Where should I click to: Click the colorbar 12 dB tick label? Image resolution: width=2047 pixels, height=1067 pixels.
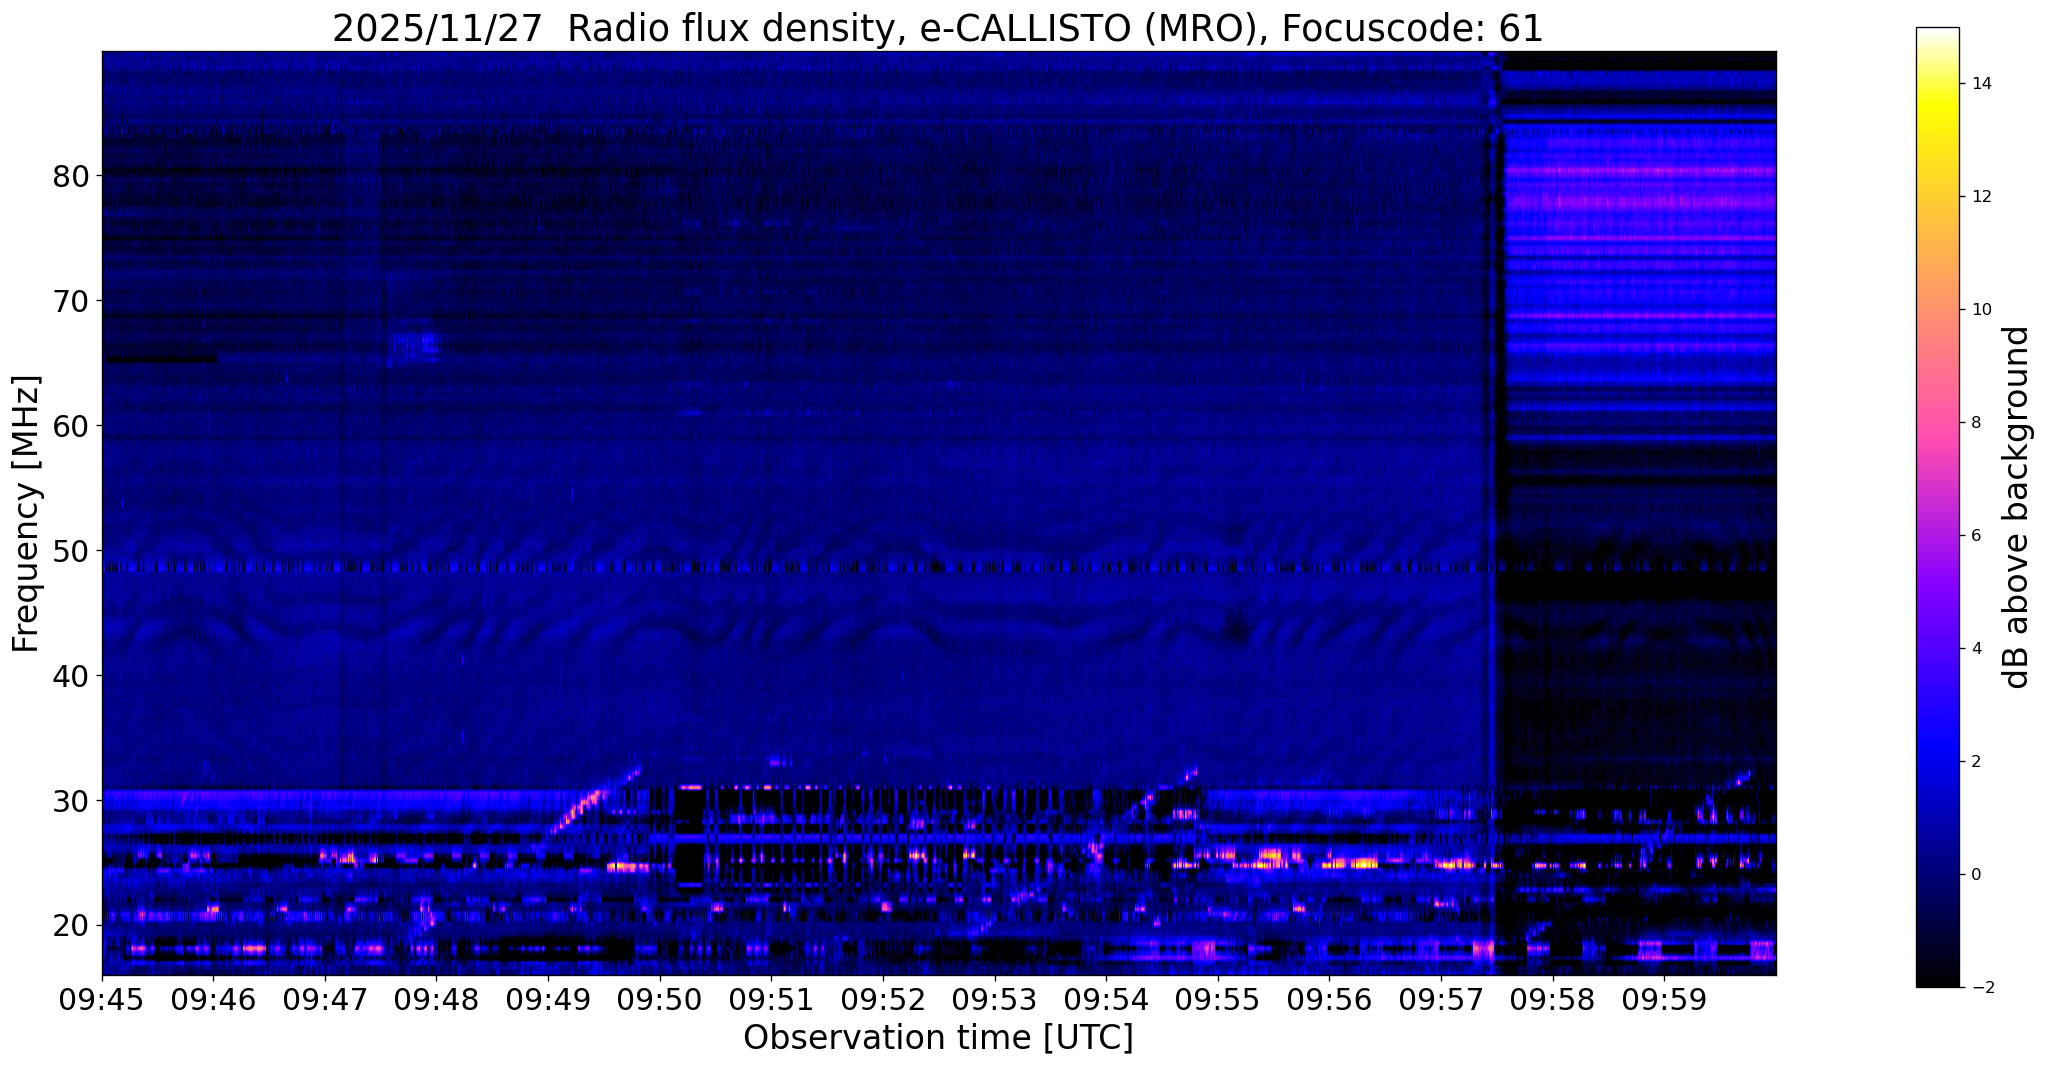click(x=1980, y=197)
